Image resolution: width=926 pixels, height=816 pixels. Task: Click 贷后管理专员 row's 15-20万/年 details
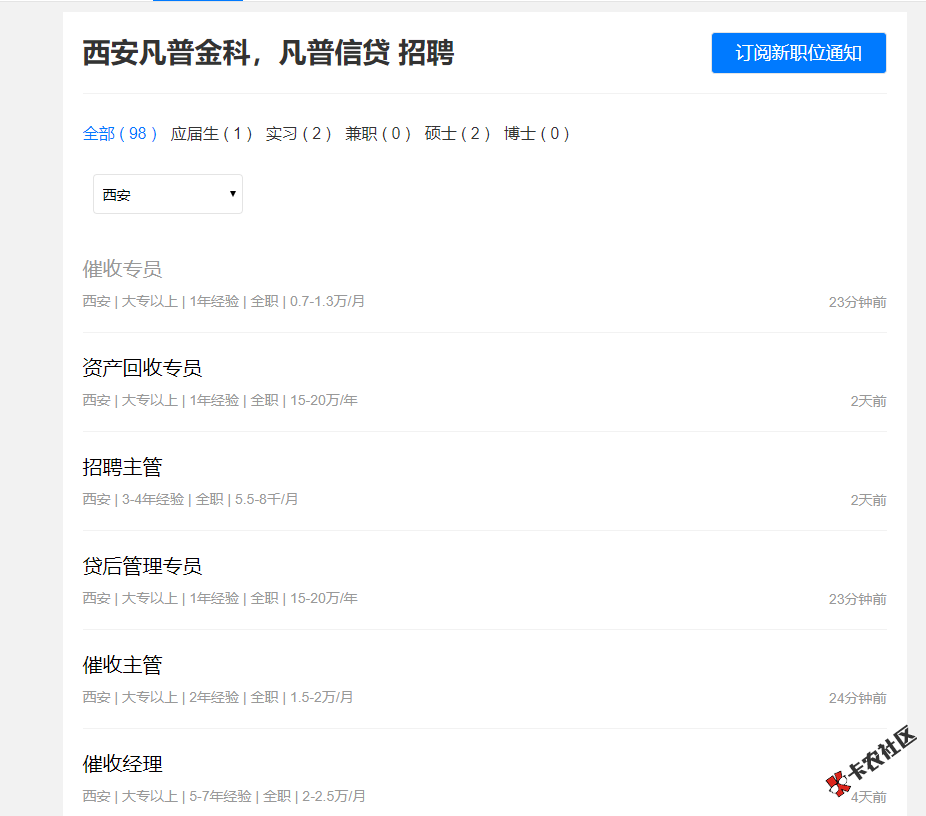pos(220,598)
